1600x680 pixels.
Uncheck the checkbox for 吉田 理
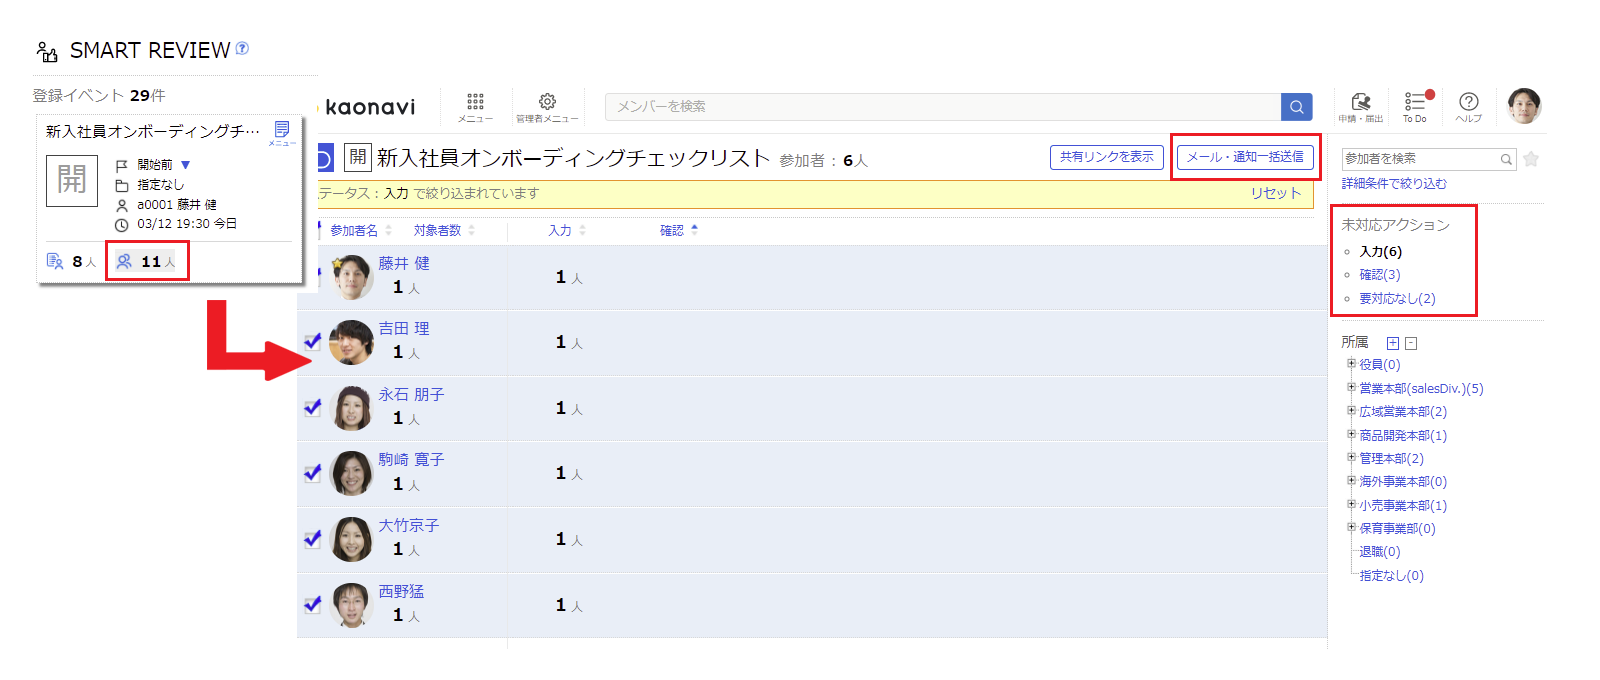click(x=313, y=341)
